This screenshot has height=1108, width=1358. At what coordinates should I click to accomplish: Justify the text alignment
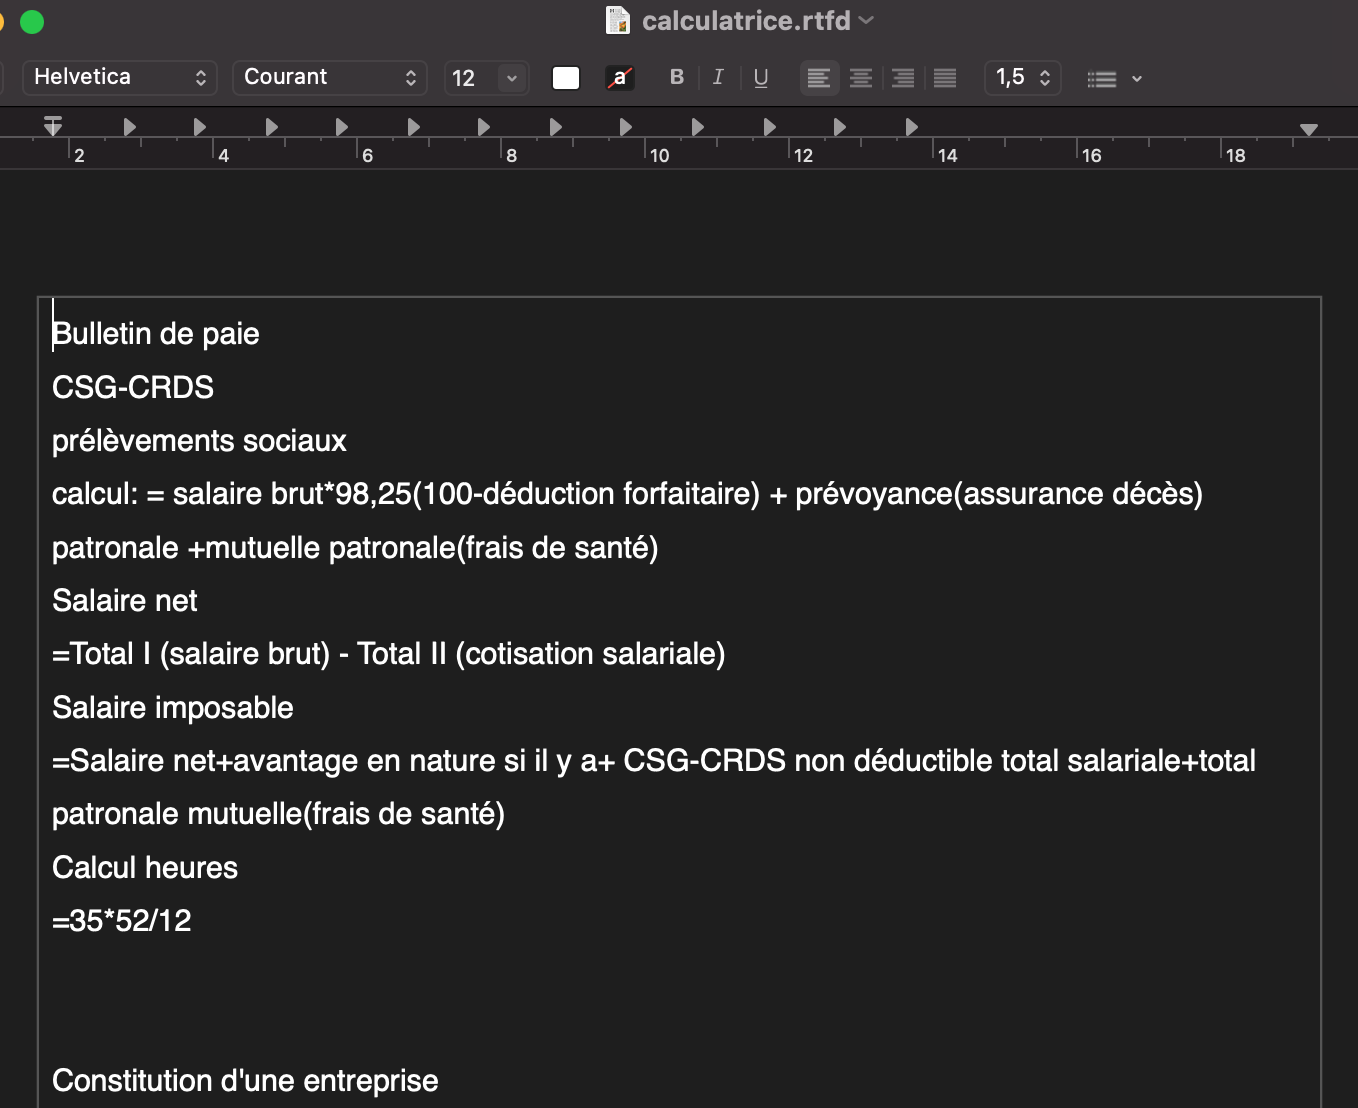(945, 78)
